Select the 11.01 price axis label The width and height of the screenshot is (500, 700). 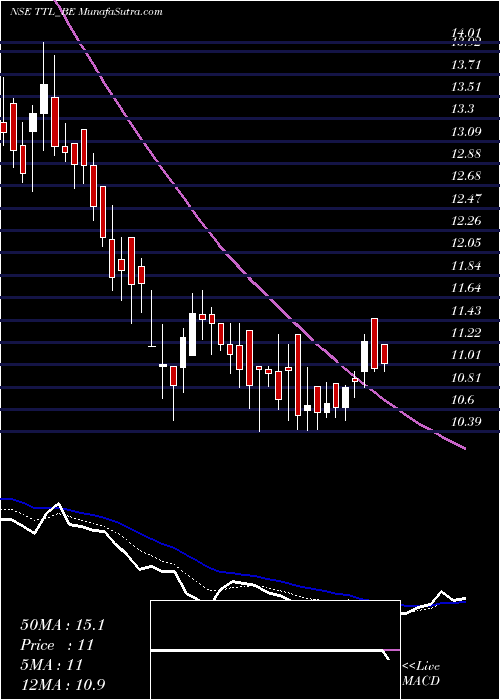(x=467, y=355)
